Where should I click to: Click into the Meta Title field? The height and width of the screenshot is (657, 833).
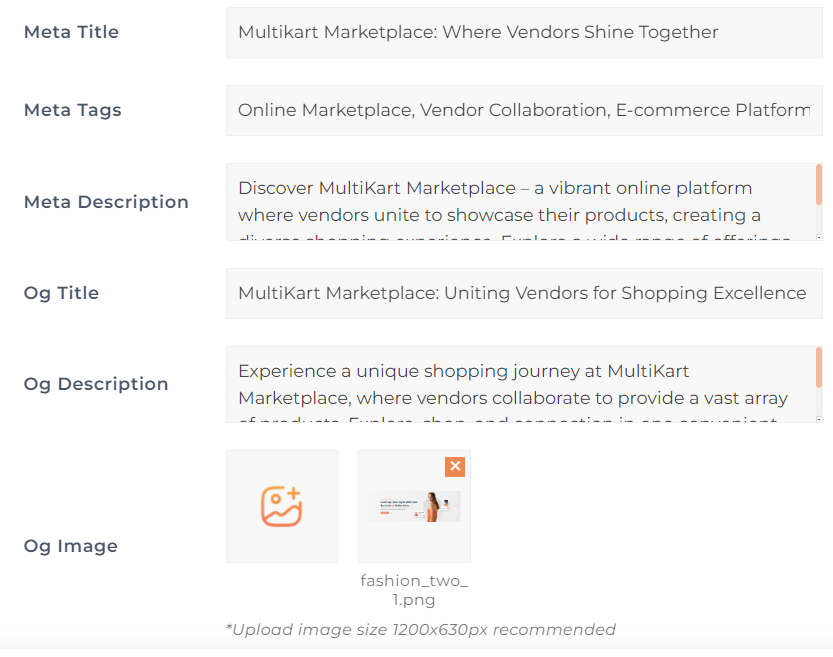click(x=524, y=32)
